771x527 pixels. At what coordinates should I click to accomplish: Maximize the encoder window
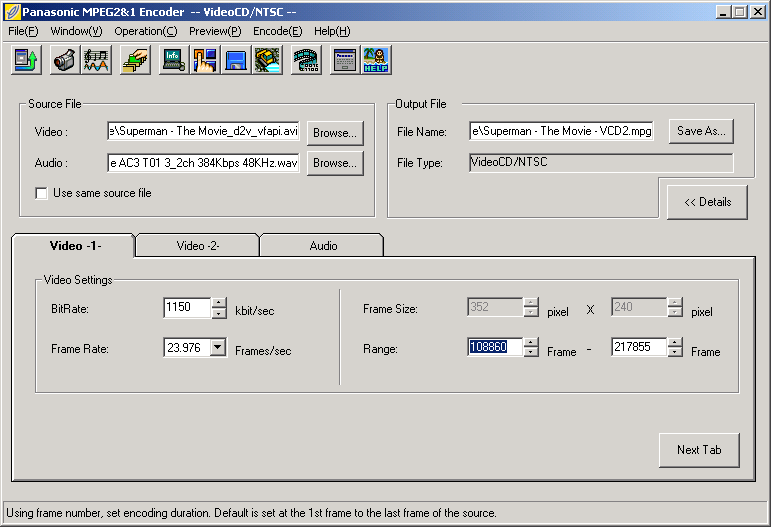(x=739, y=12)
